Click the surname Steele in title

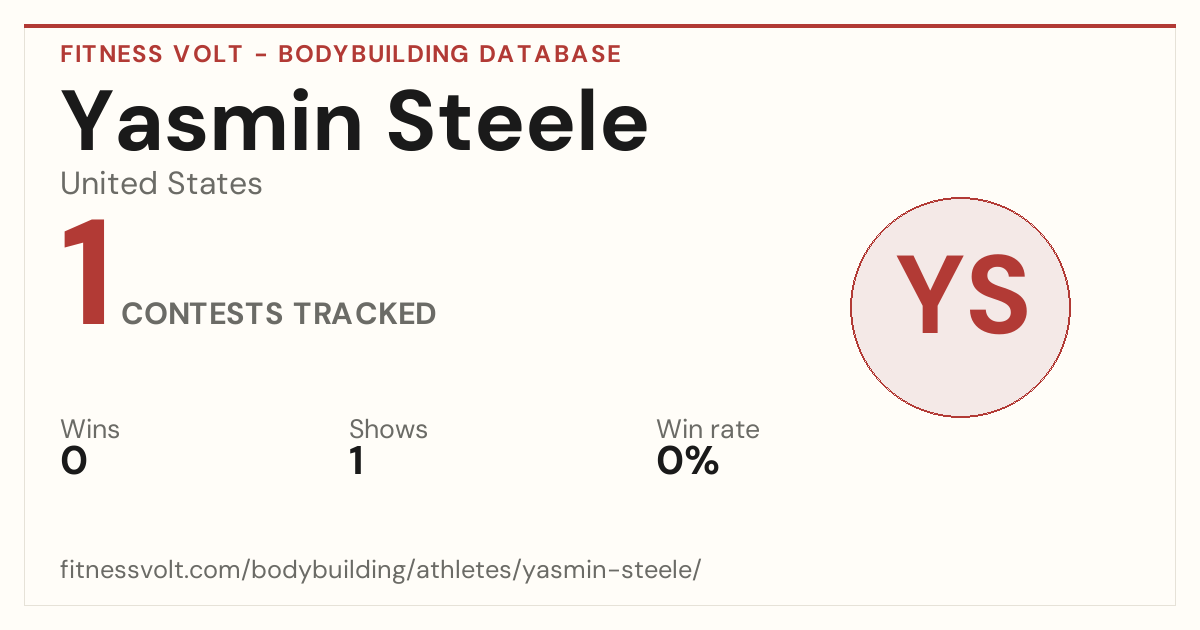pyautogui.click(x=519, y=119)
